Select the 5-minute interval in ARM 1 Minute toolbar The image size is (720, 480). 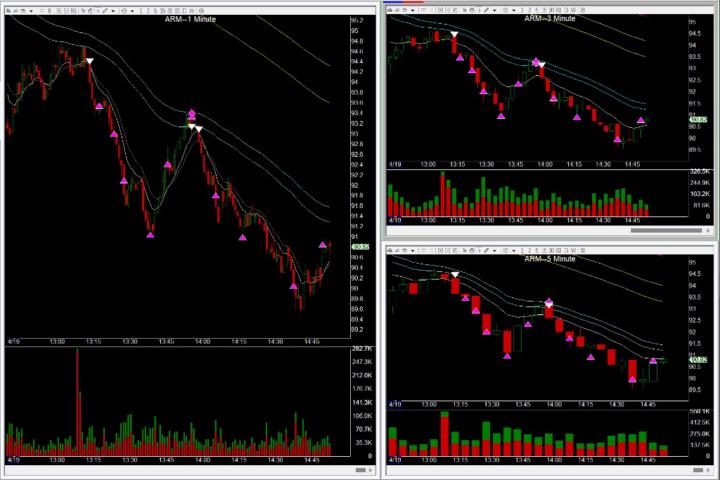pyautogui.click(x=156, y=10)
